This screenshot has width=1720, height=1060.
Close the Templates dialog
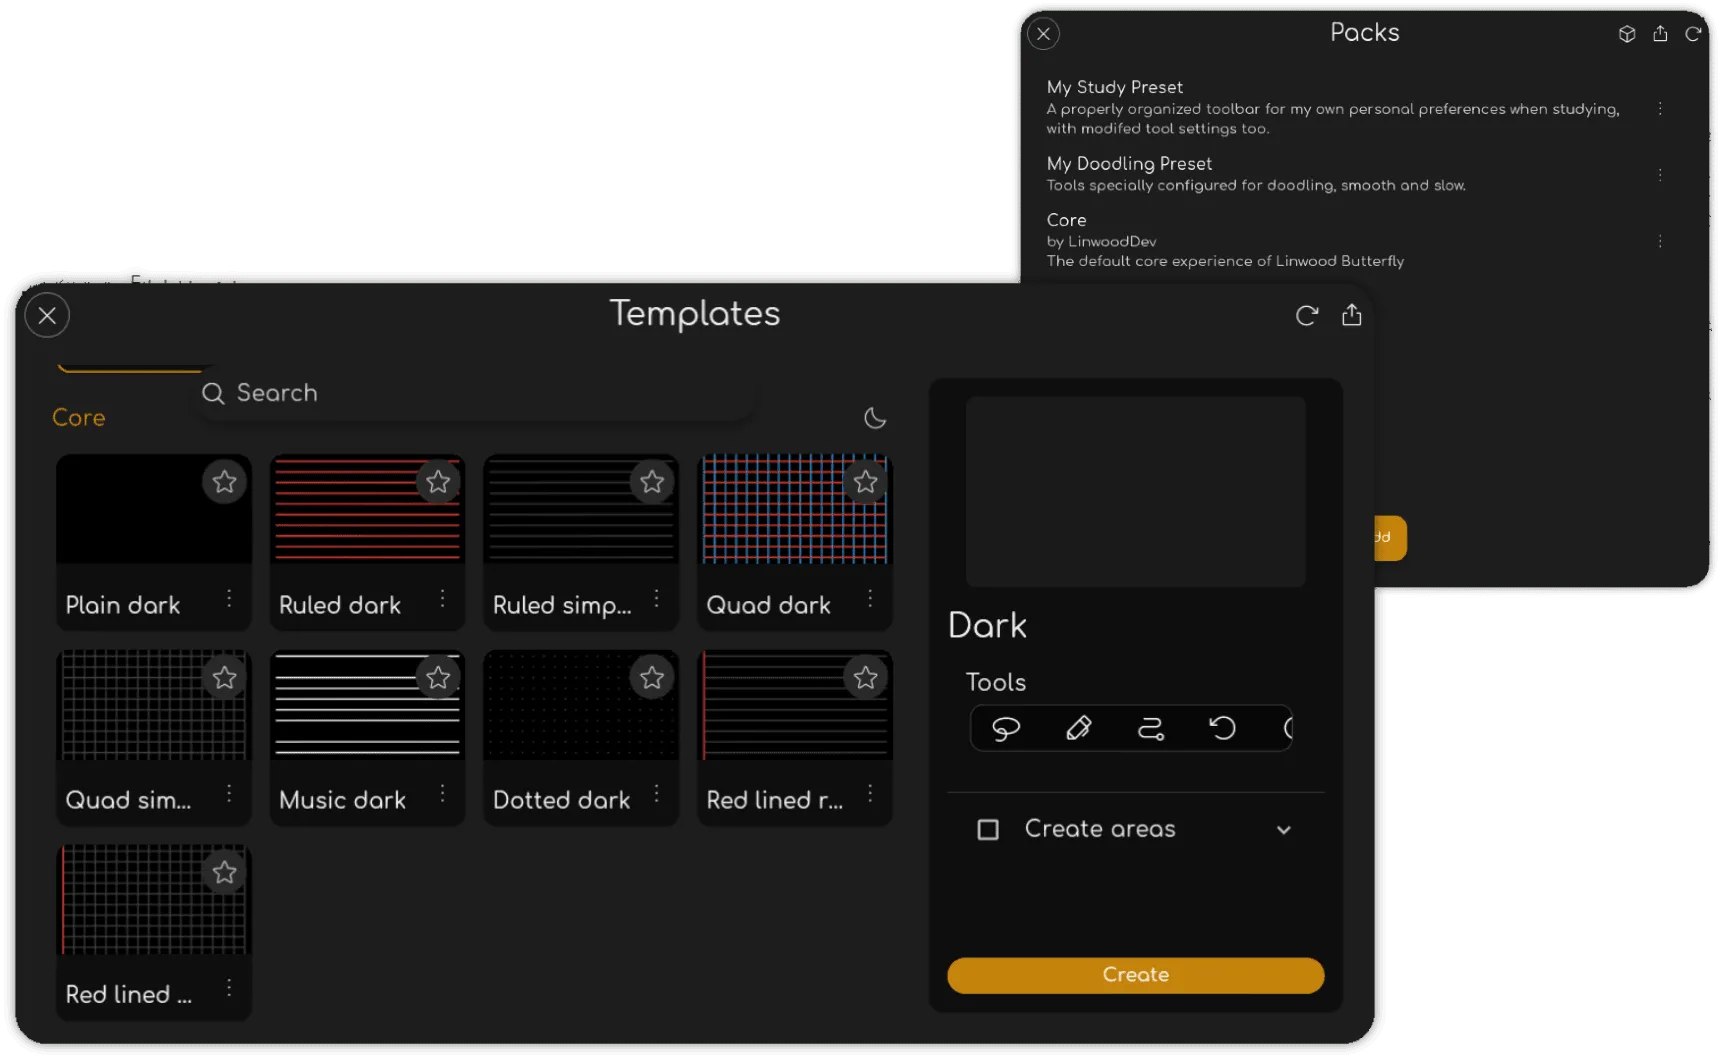(x=47, y=316)
